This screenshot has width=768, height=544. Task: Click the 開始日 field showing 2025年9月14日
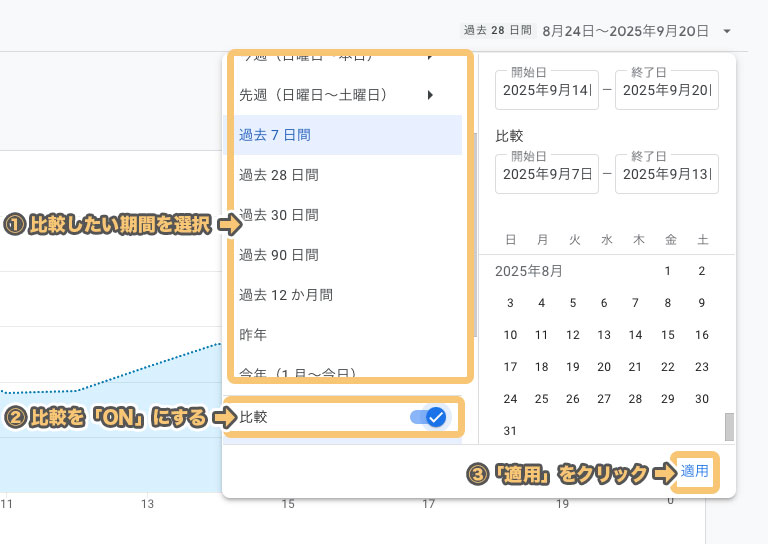(x=547, y=90)
